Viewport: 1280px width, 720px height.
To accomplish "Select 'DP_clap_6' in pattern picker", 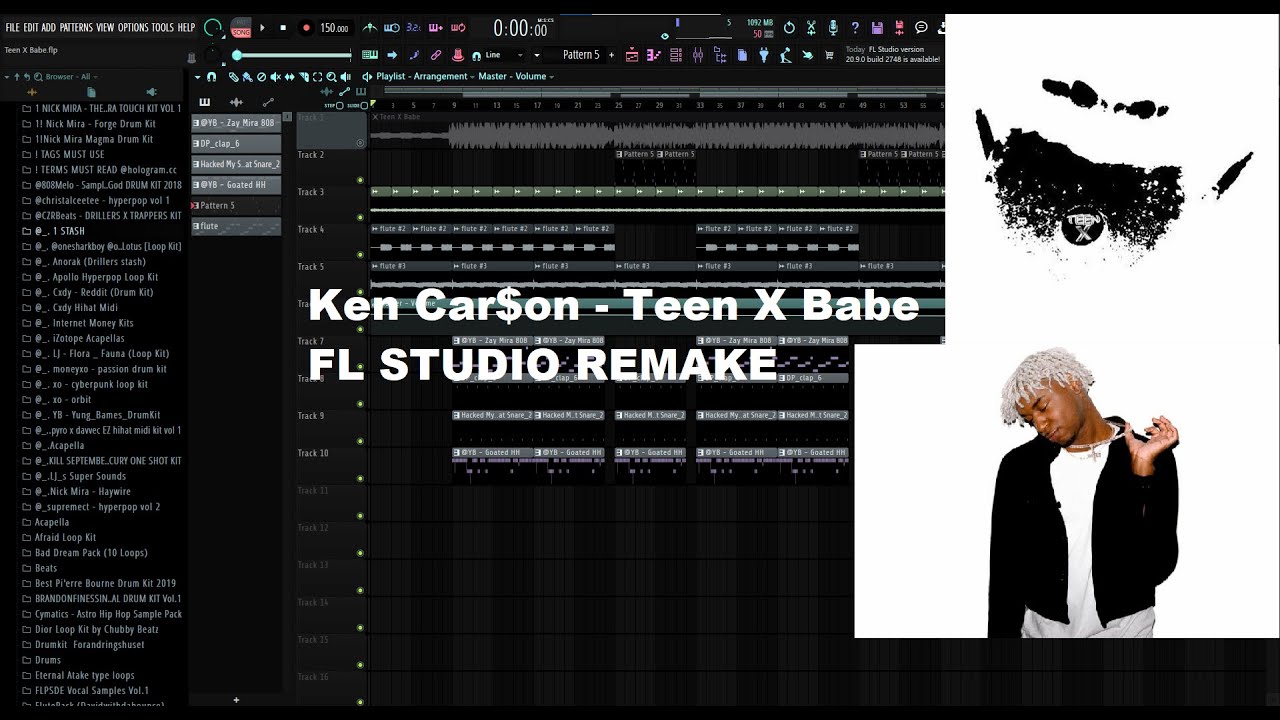I will (x=236, y=143).
